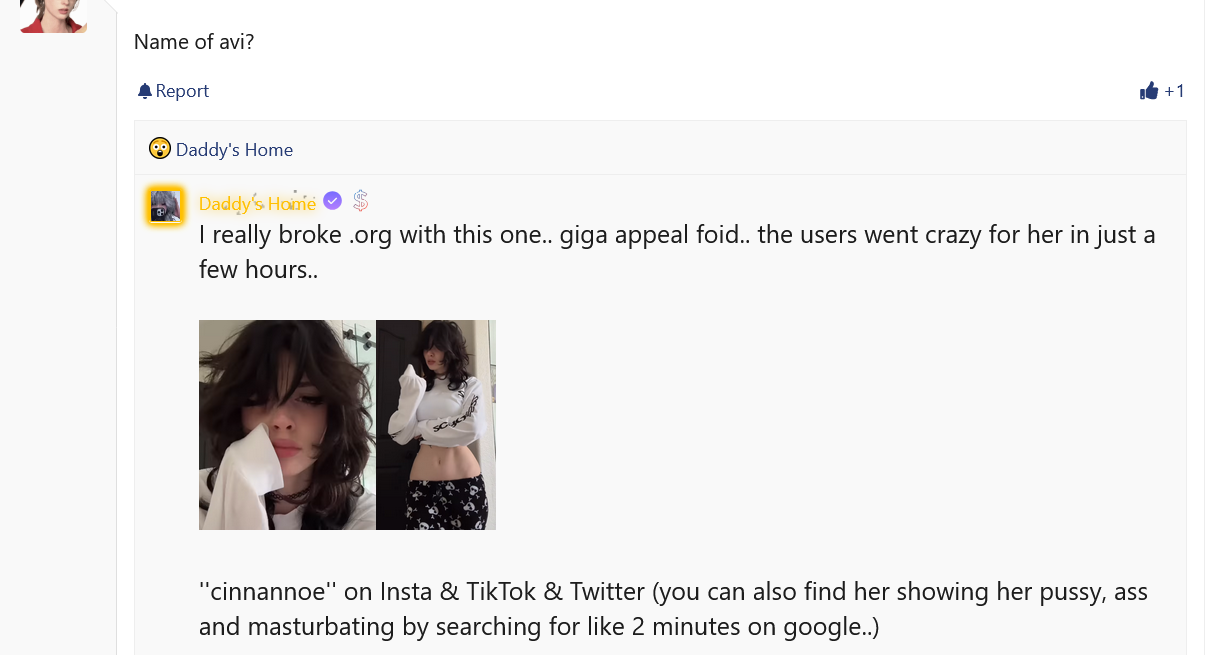This screenshot has width=1213, height=655.
Task: Click the quoted text "few hours.."
Action: (258, 269)
